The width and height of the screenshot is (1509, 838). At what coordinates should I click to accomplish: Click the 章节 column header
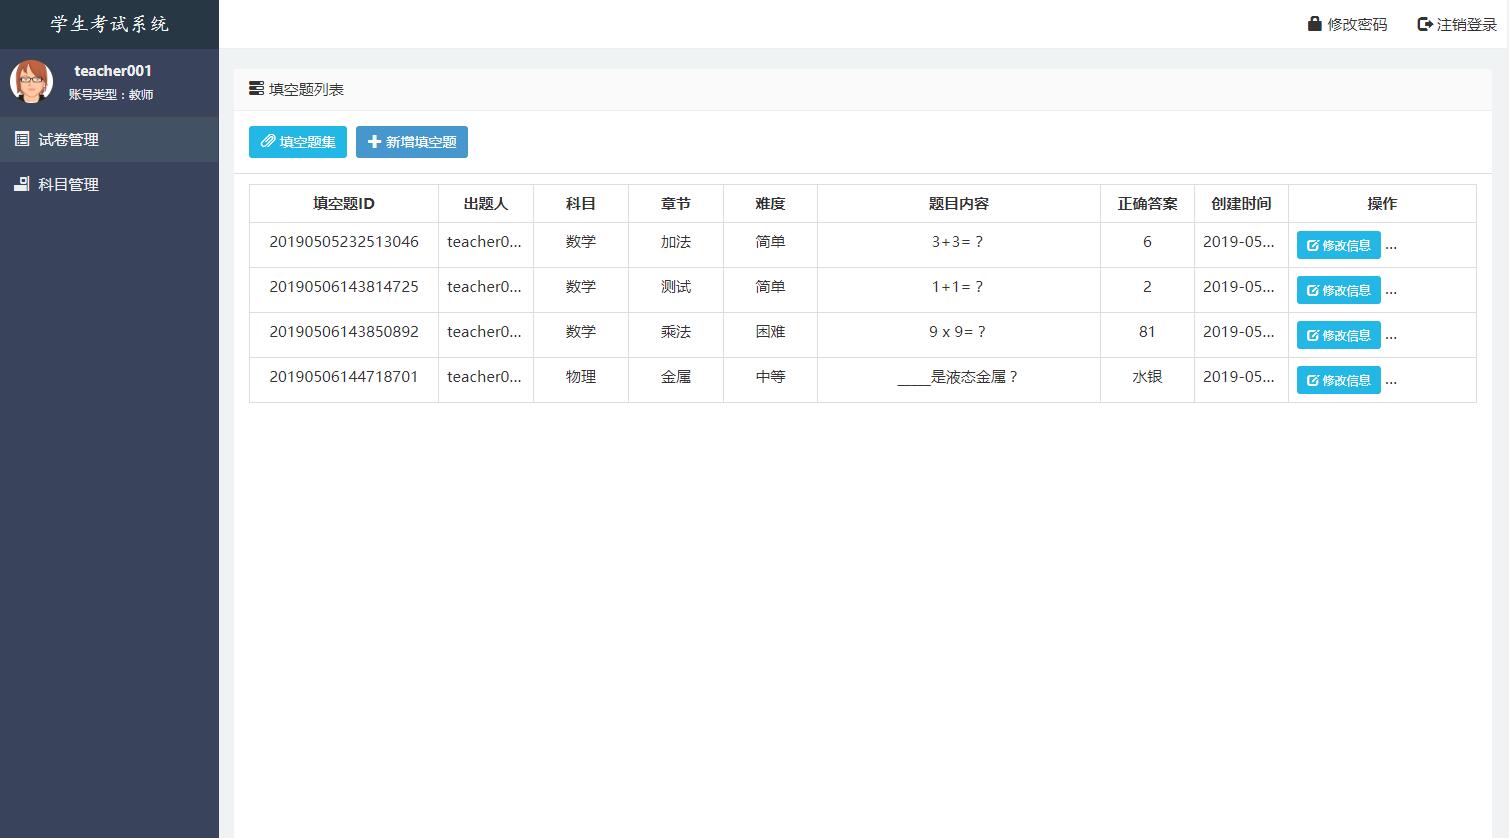(x=676, y=203)
